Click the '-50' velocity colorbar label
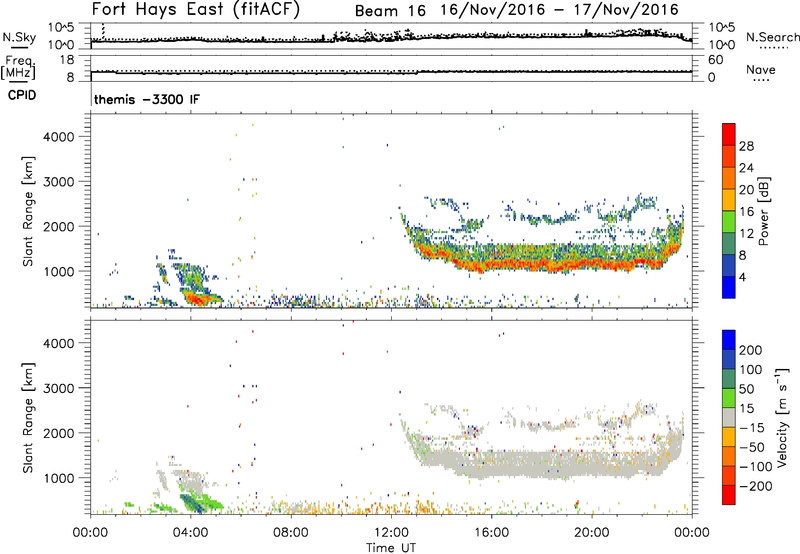800x554 pixels. click(752, 447)
